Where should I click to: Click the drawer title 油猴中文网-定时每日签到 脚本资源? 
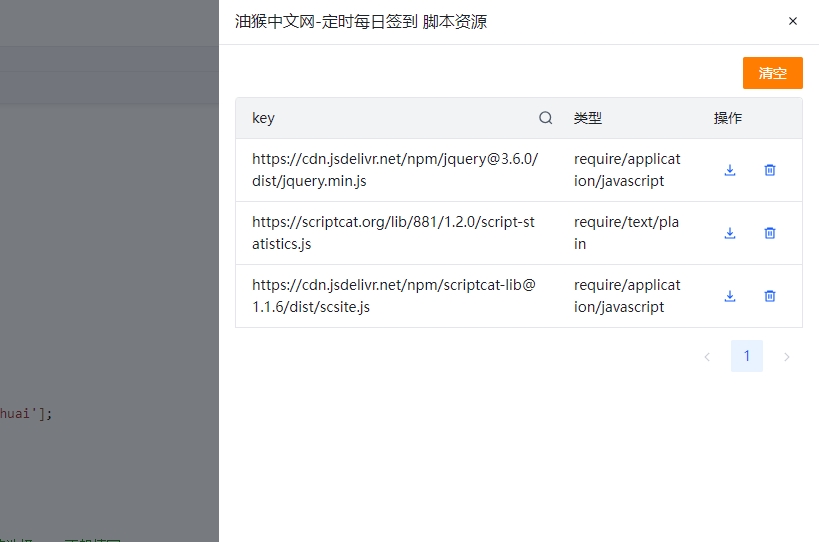pos(361,21)
